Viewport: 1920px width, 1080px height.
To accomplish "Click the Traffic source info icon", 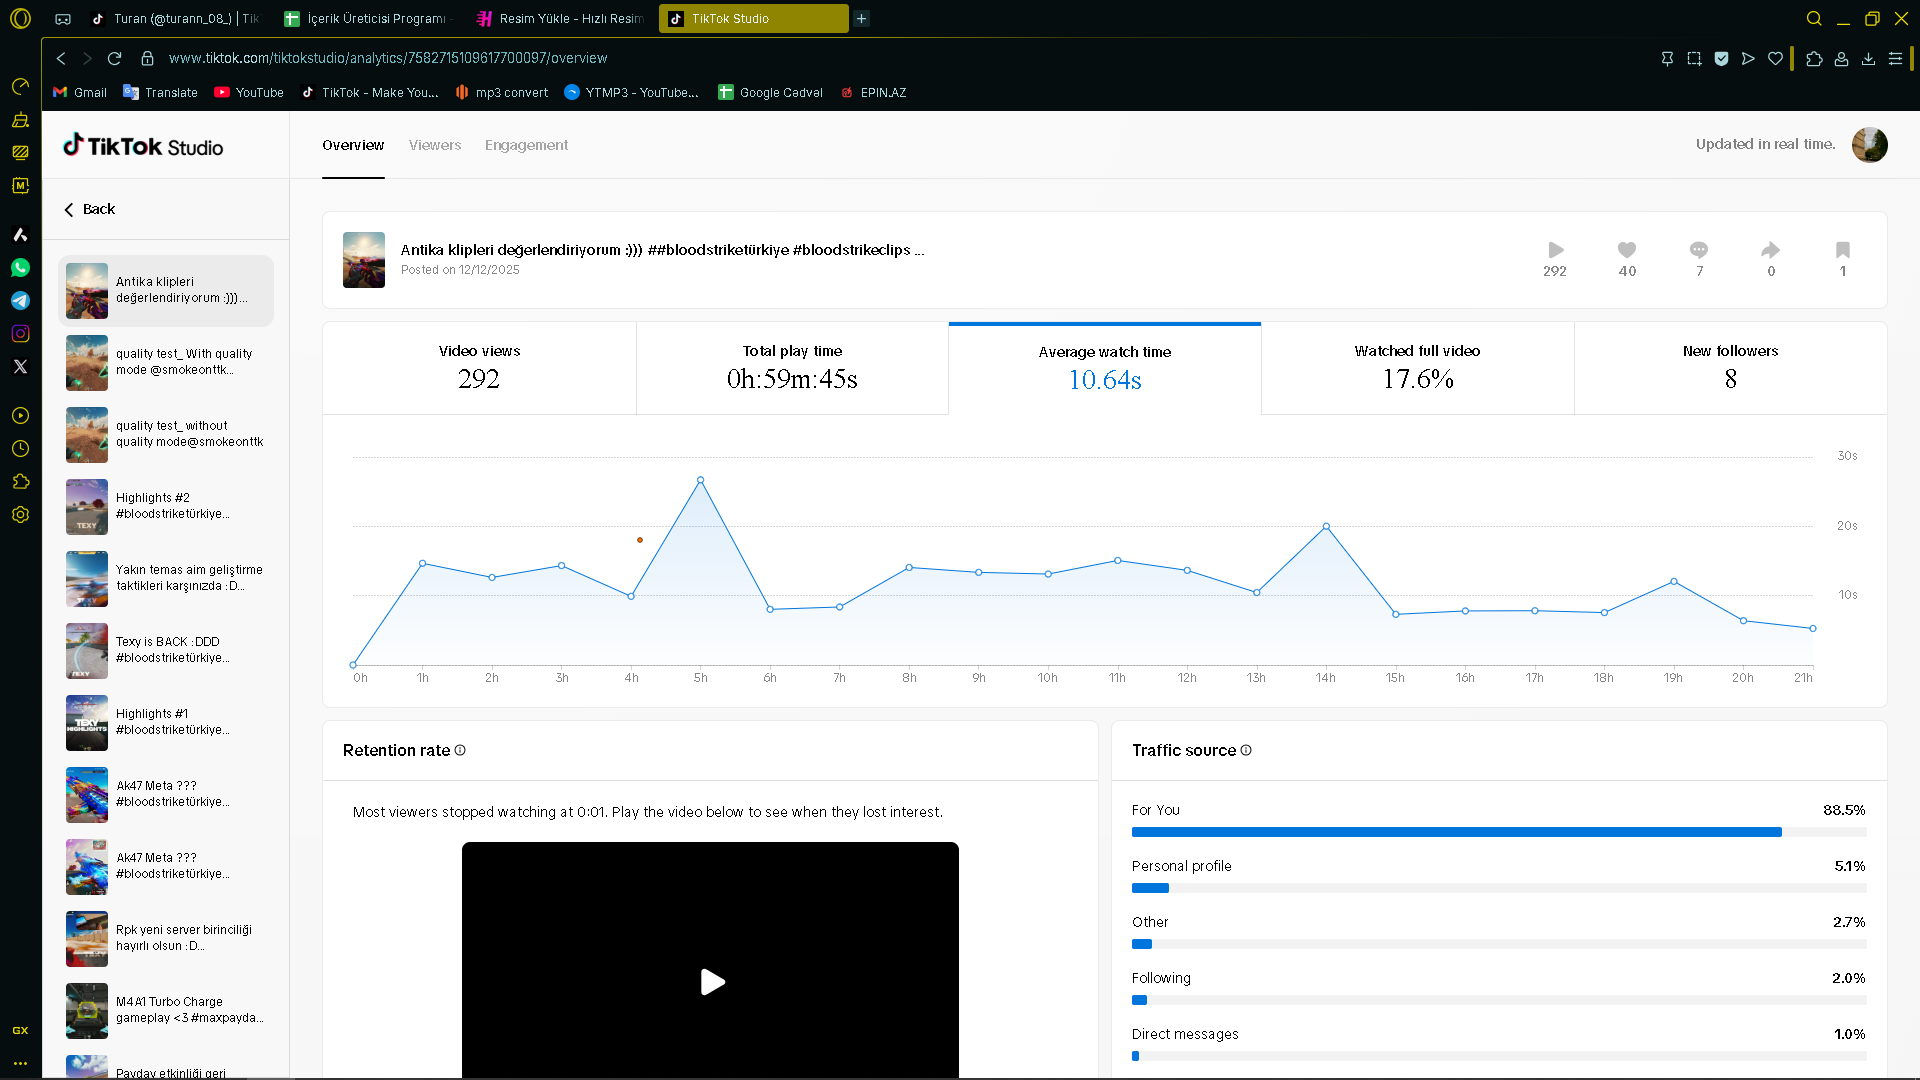I will [x=1246, y=750].
